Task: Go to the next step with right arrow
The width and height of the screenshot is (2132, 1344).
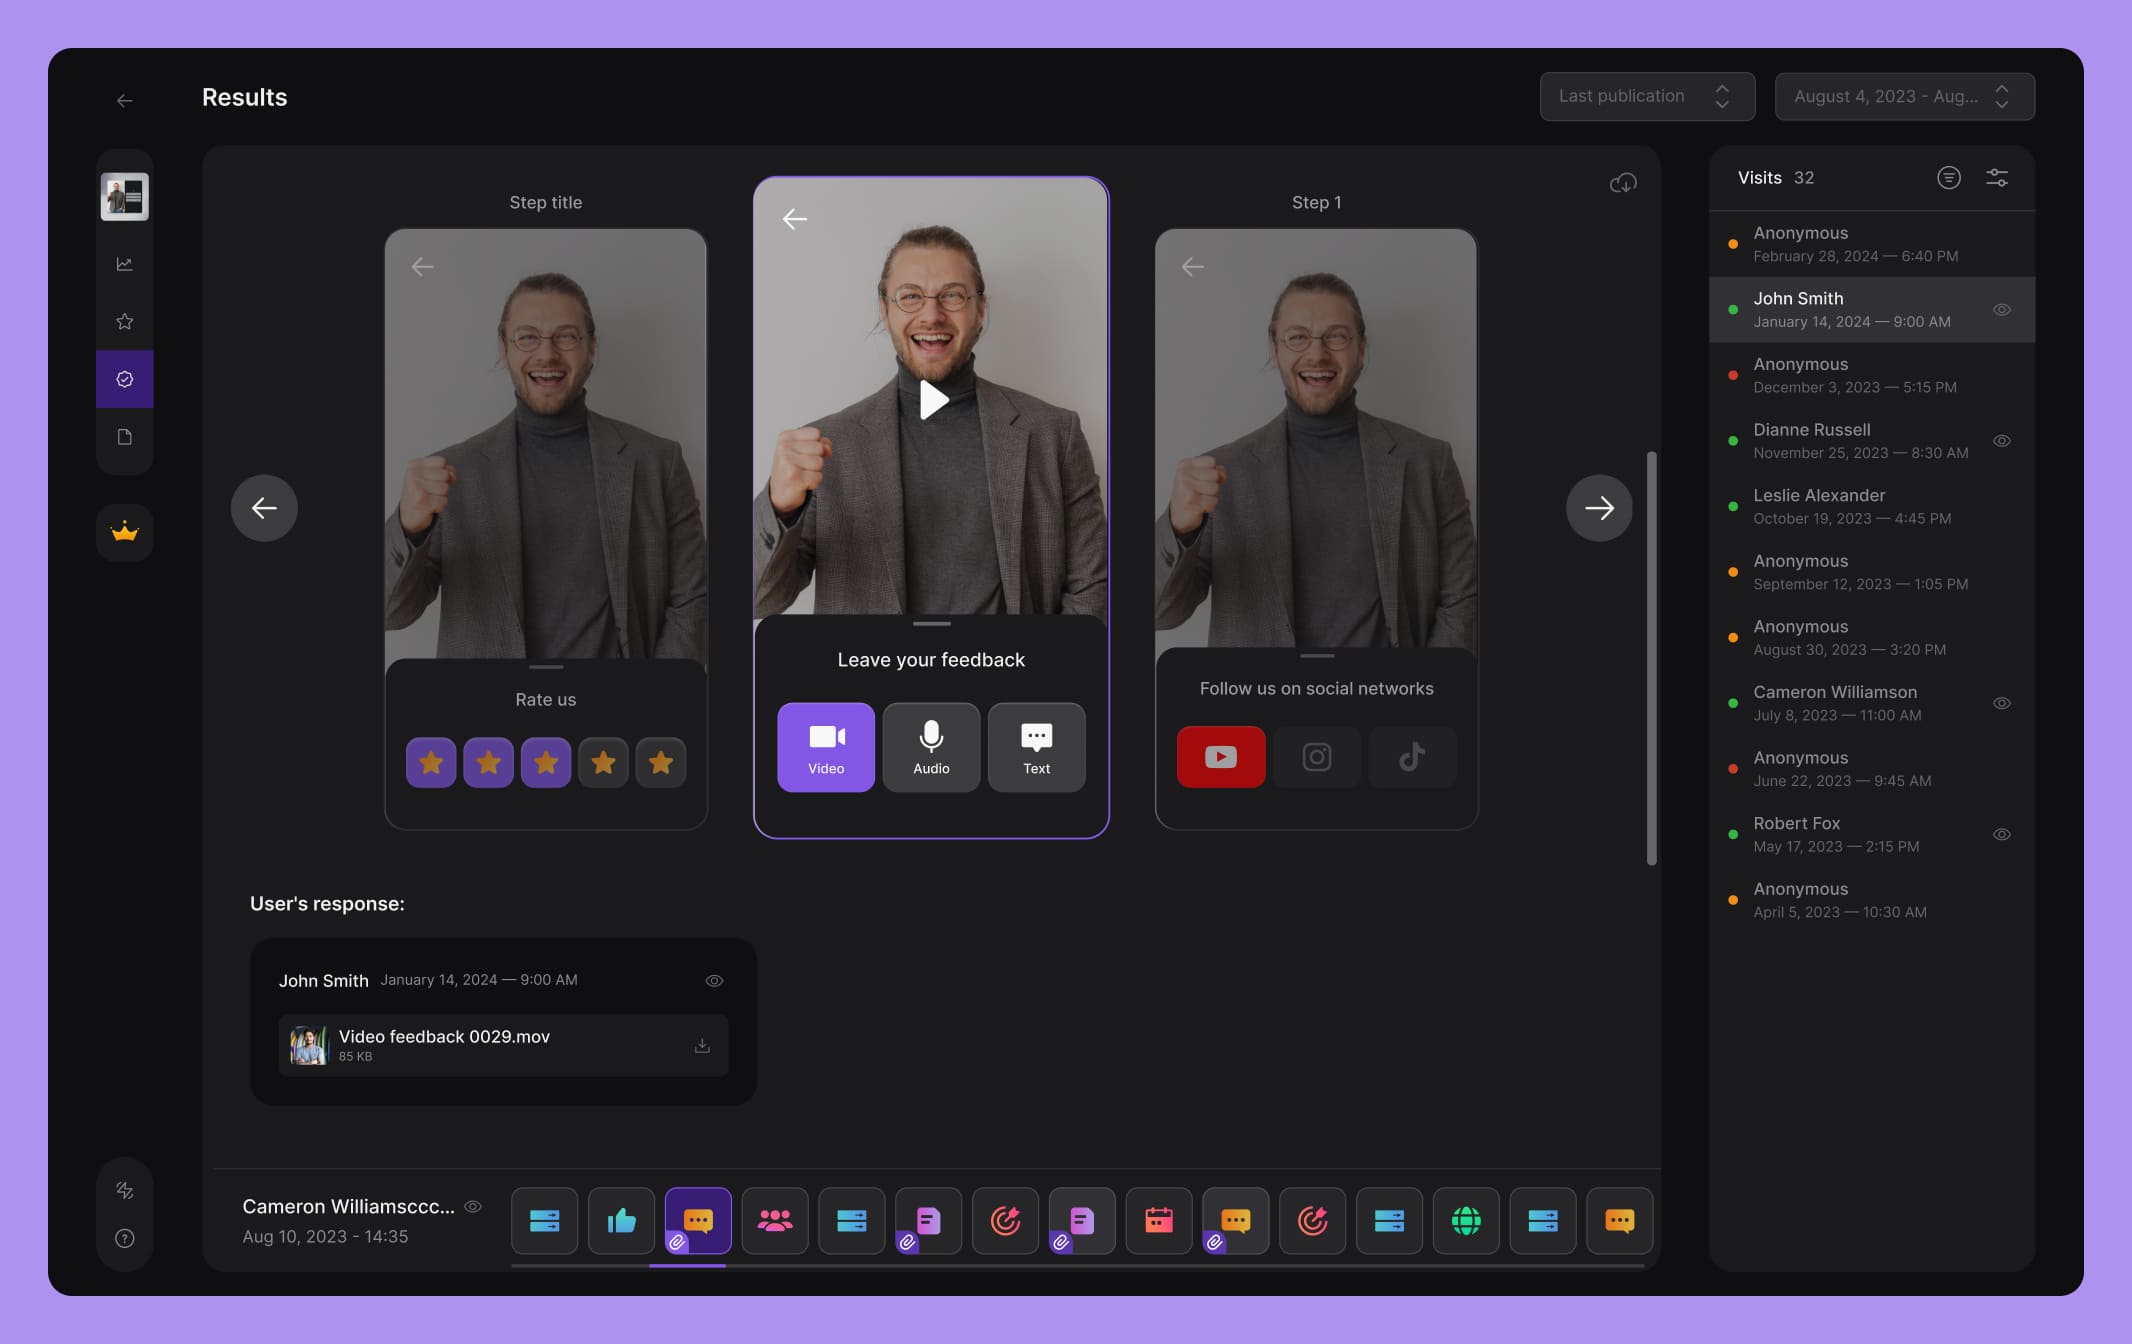Action: click(1598, 508)
